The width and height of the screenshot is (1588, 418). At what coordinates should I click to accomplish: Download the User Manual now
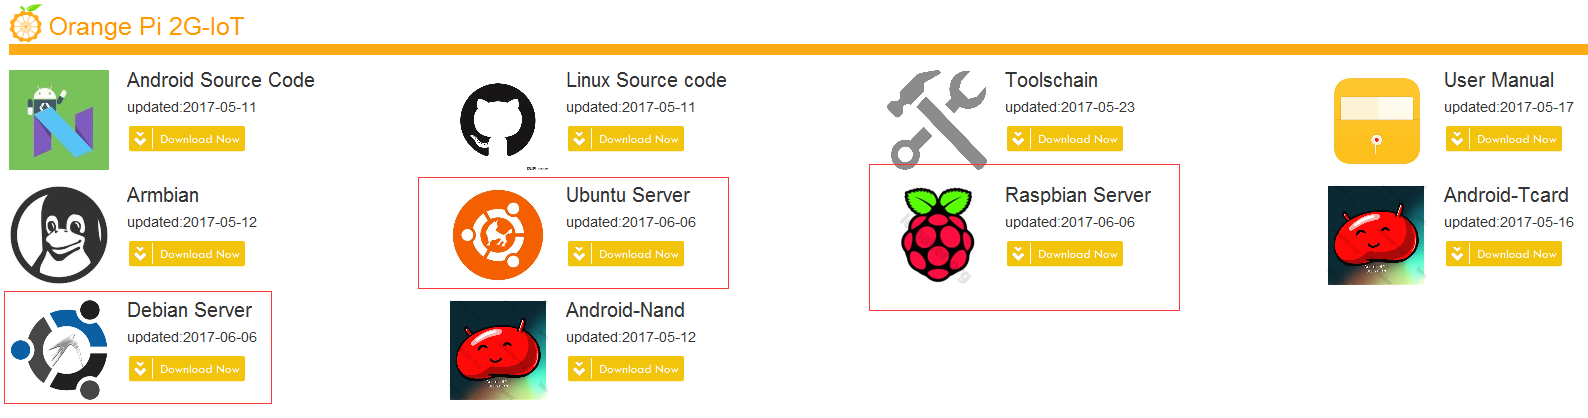(x=1503, y=139)
